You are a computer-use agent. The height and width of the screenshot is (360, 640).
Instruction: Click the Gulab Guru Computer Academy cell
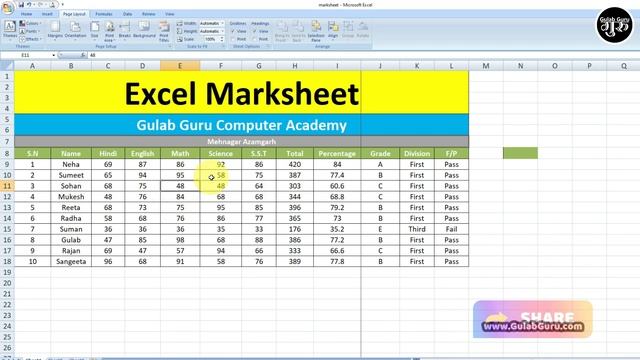[241, 125]
